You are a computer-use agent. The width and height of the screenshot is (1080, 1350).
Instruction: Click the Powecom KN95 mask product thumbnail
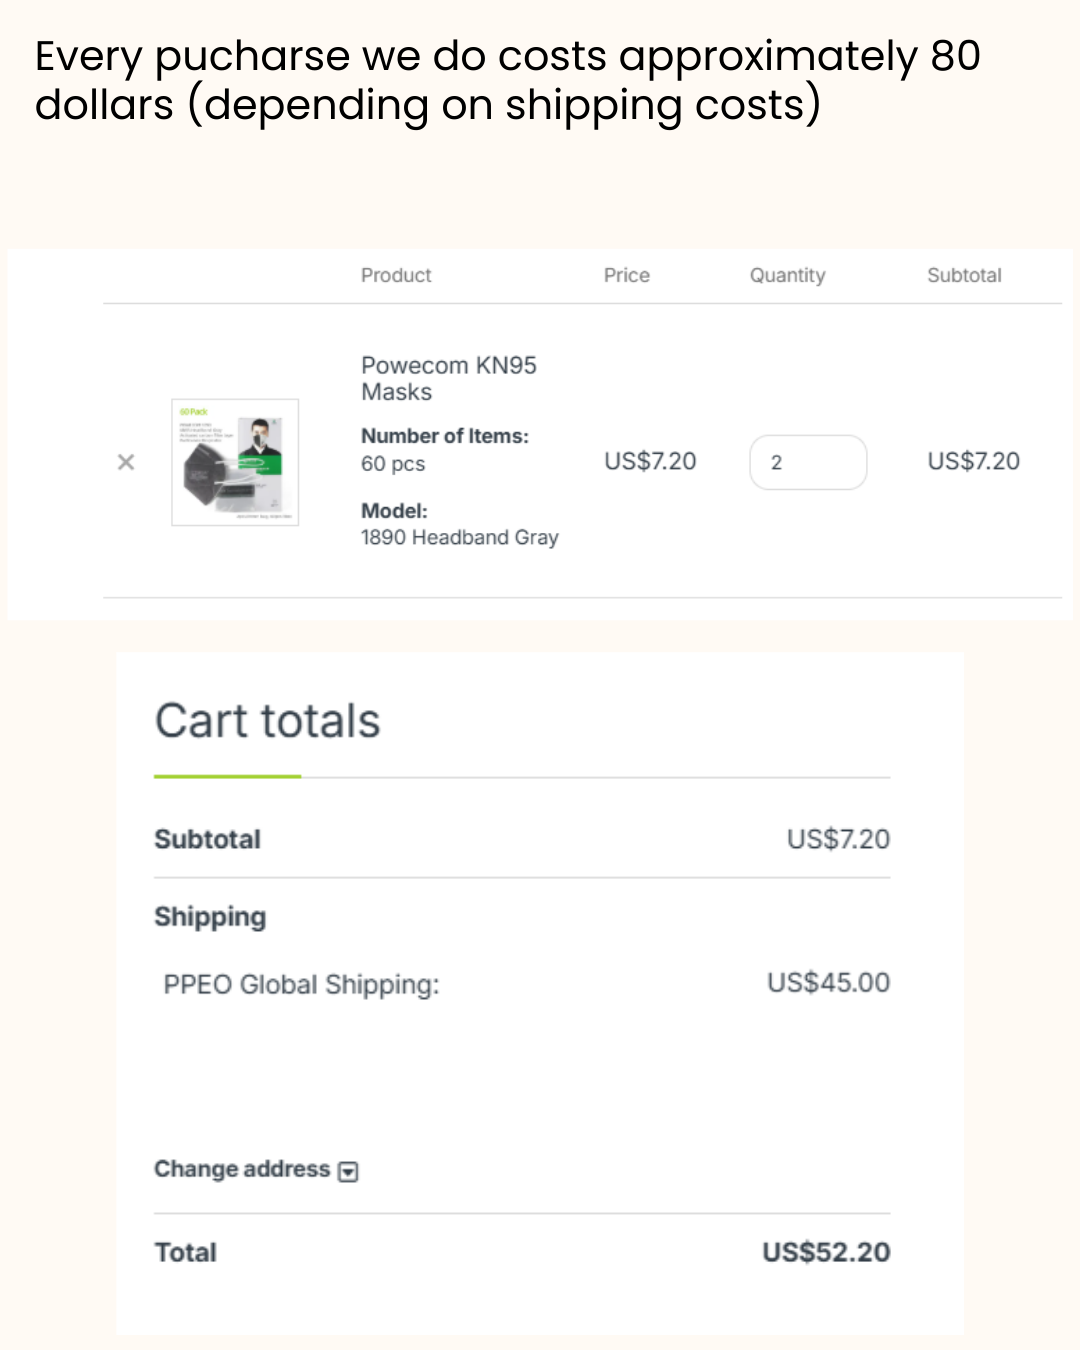235,462
